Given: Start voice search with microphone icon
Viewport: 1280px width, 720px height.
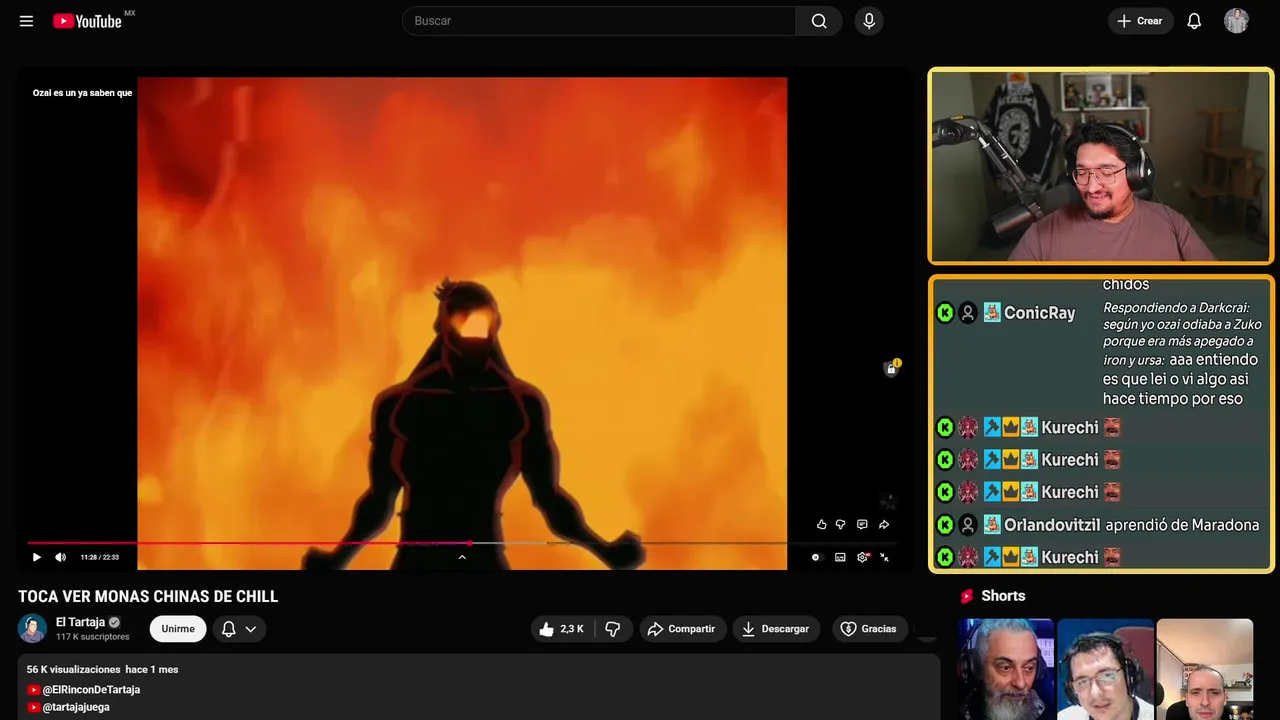Looking at the screenshot, I should point(869,21).
